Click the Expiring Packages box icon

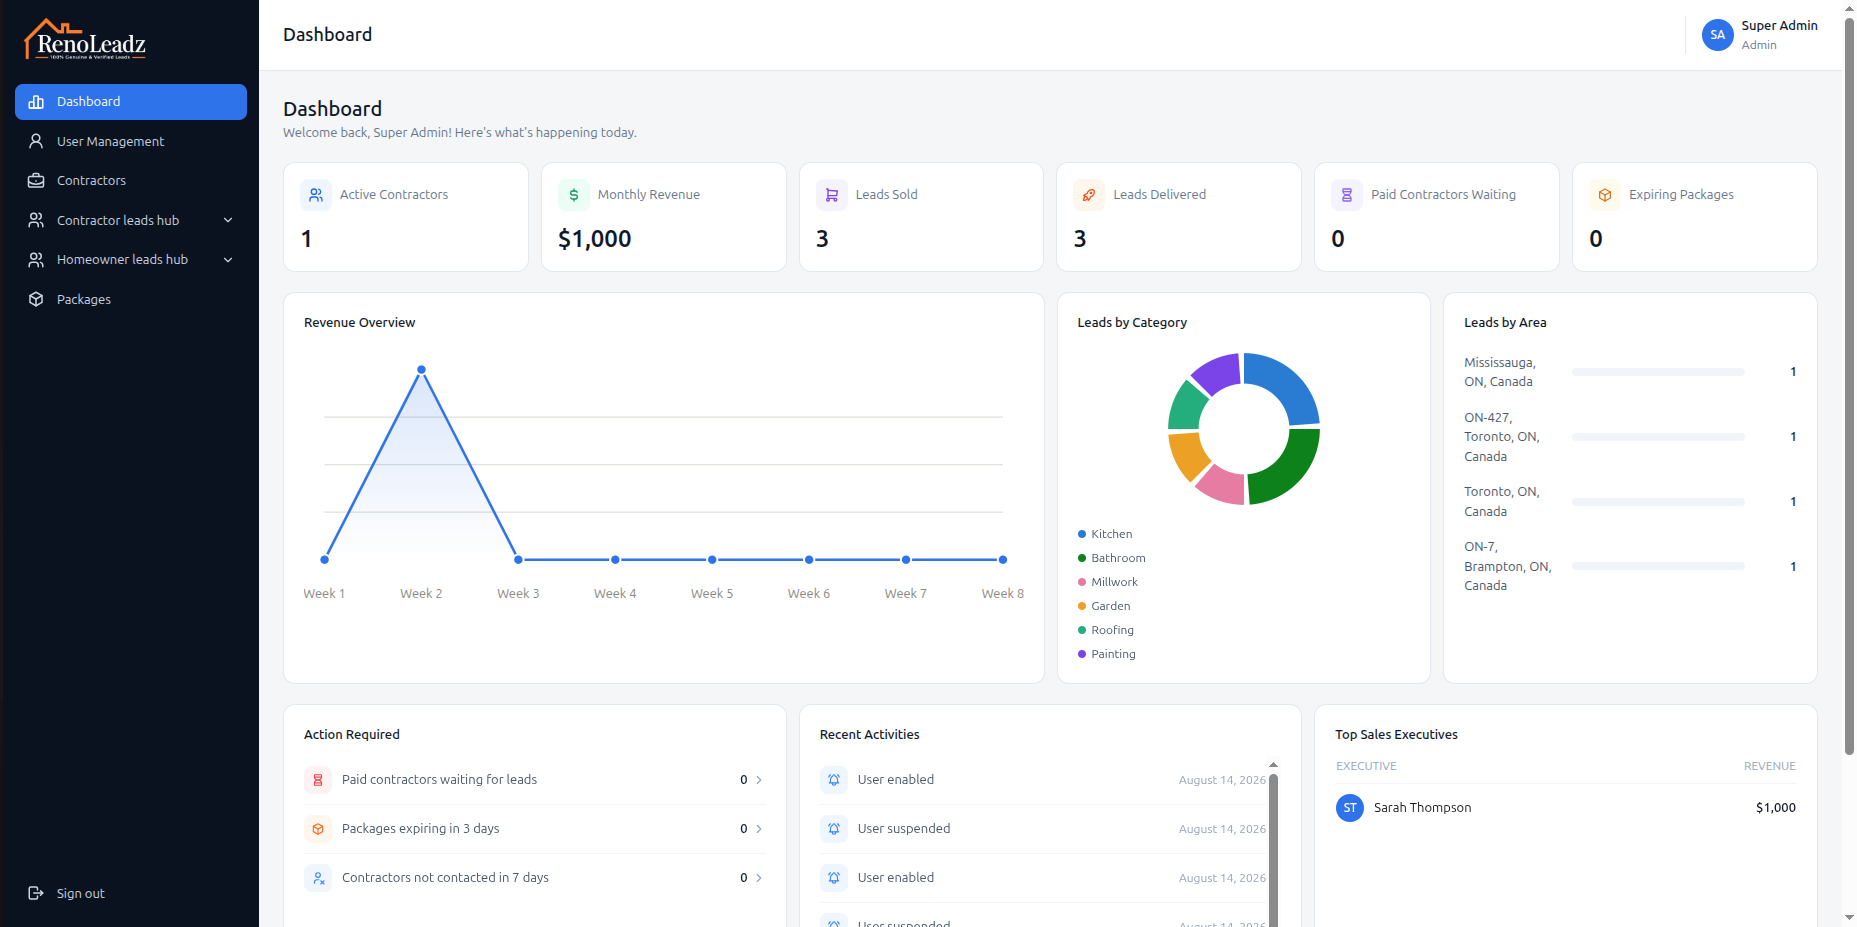pos(1605,195)
